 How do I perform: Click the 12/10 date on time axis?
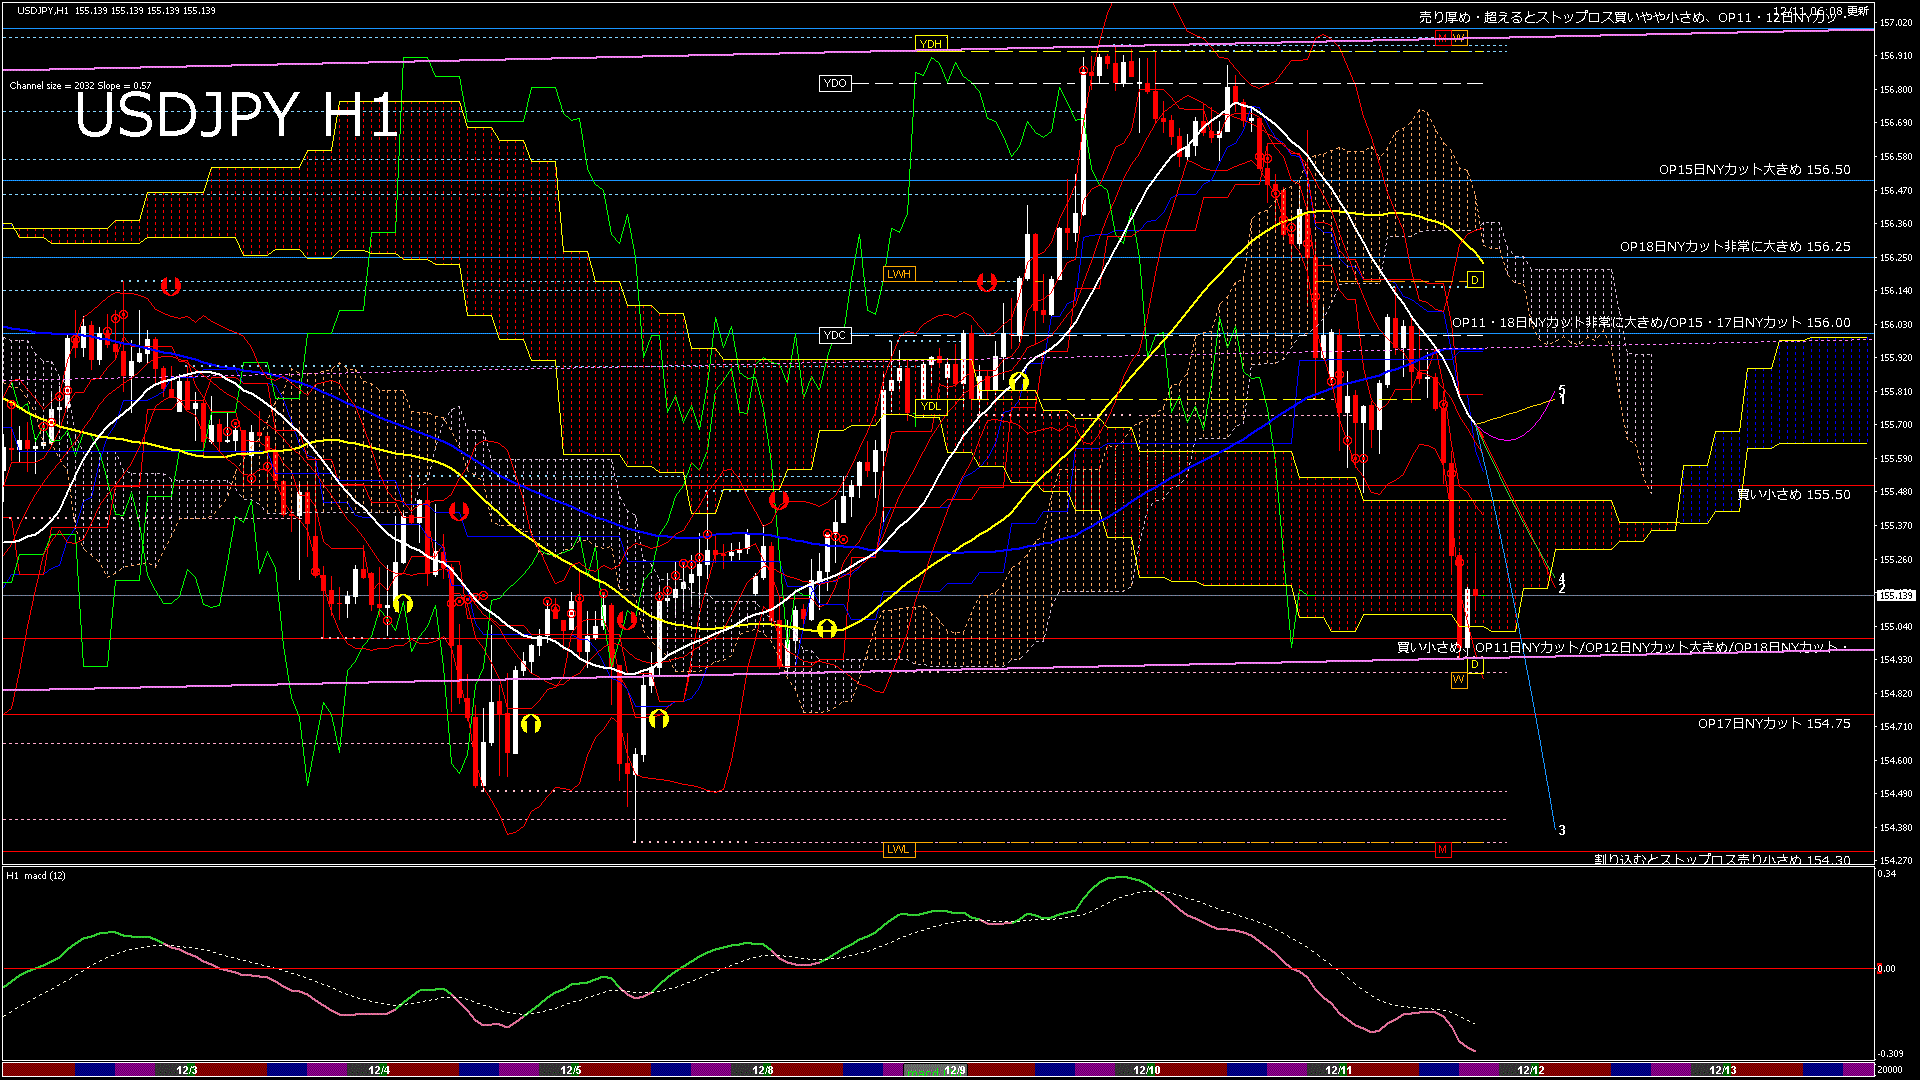(x=1146, y=1070)
